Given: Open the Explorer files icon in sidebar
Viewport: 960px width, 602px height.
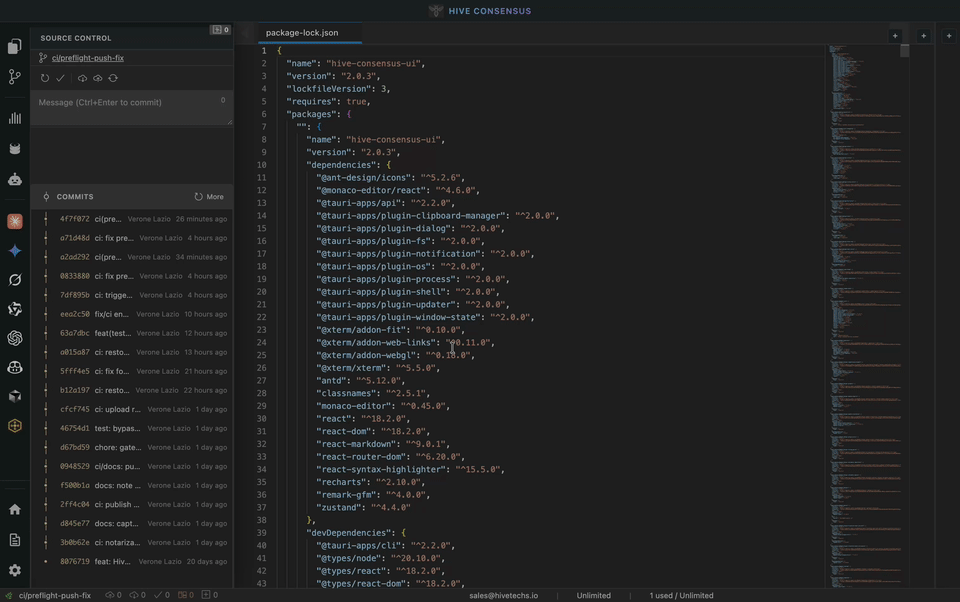Looking at the screenshot, I should pyautogui.click(x=15, y=46).
